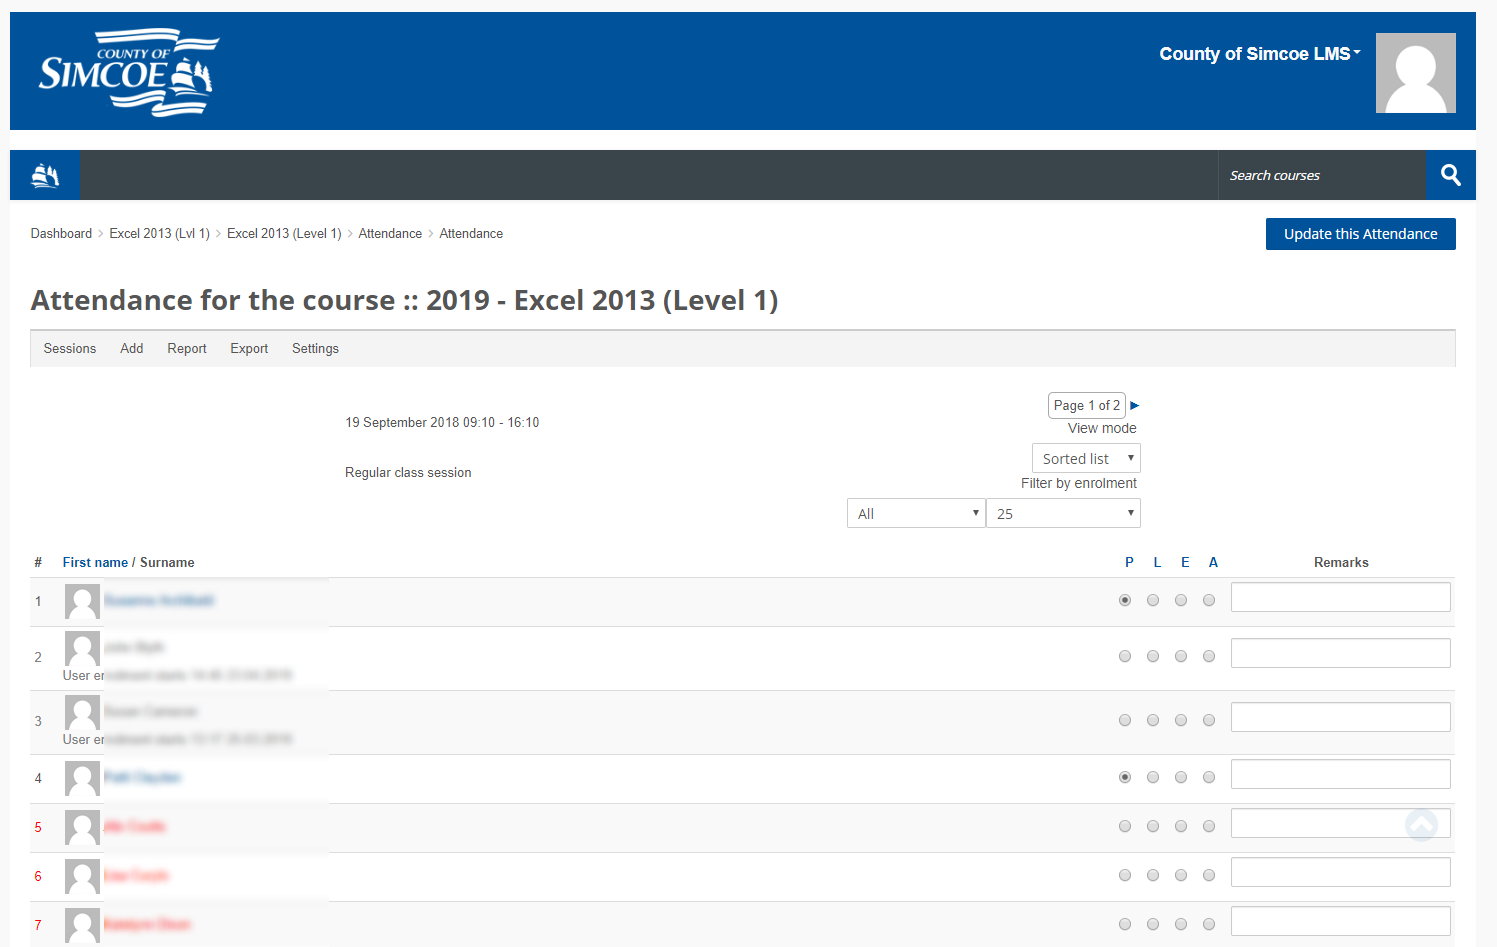Select the A radio for row 7
Image resolution: width=1497 pixels, height=947 pixels.
coord(1209,924)
